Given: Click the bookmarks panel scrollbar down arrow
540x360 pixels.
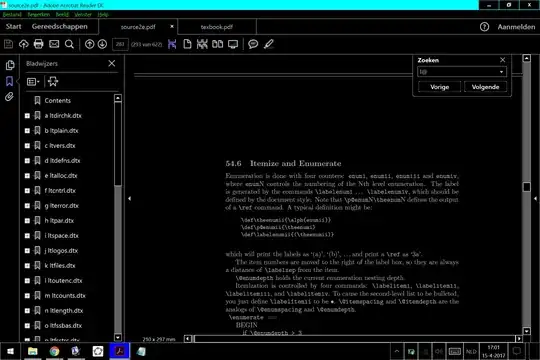Looking at the screenshot, I should 118,337.
